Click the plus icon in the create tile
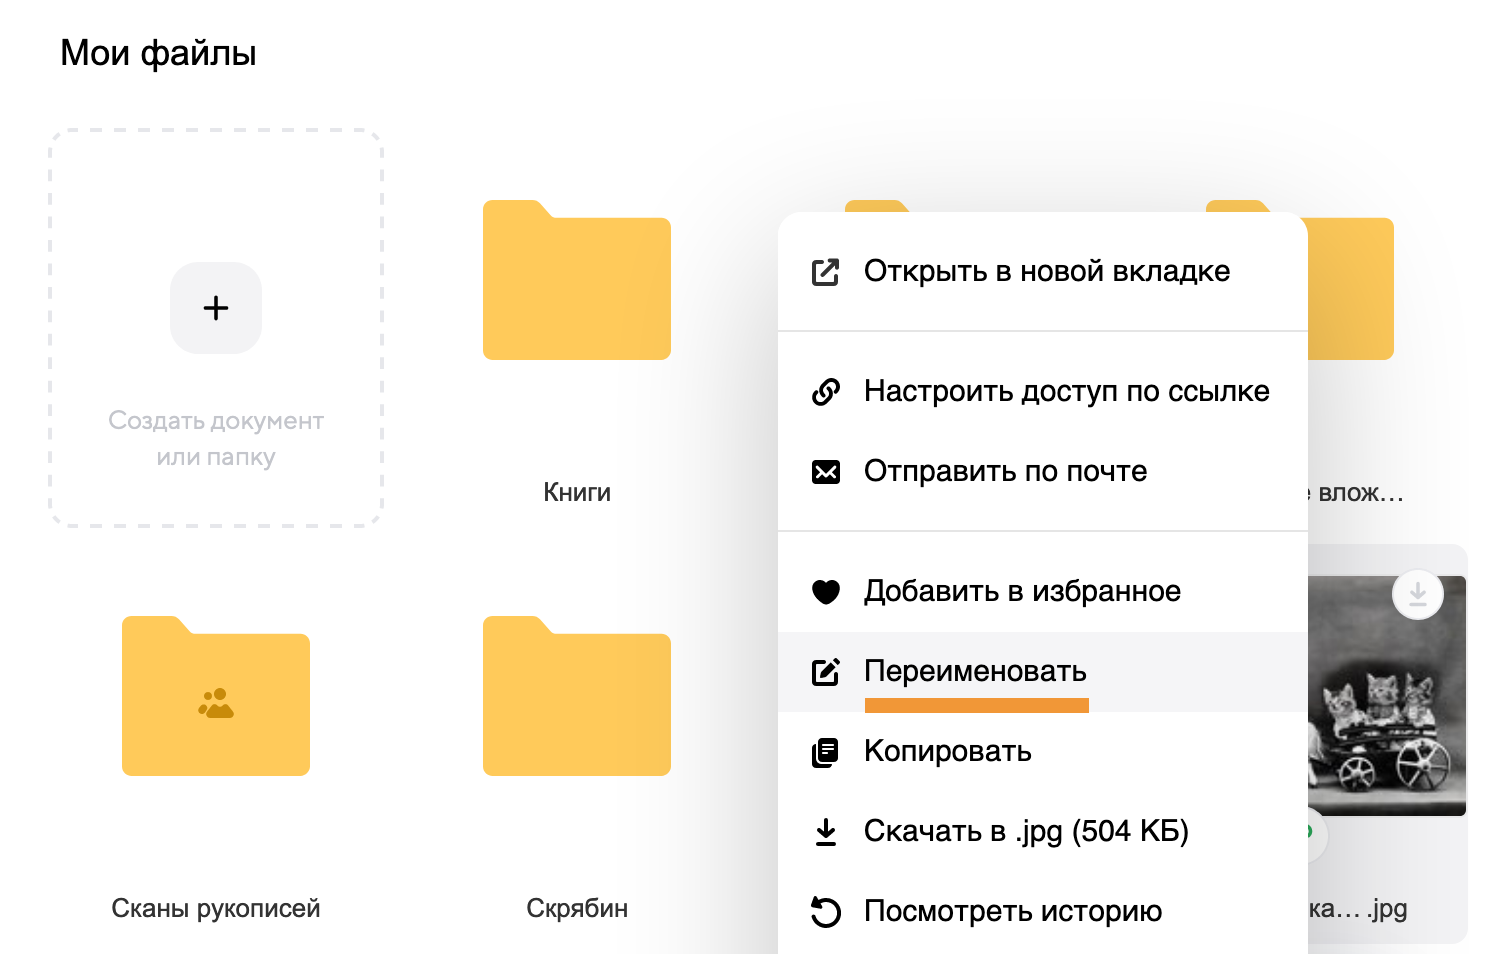Screen dimensions: 1508x954 216,308
